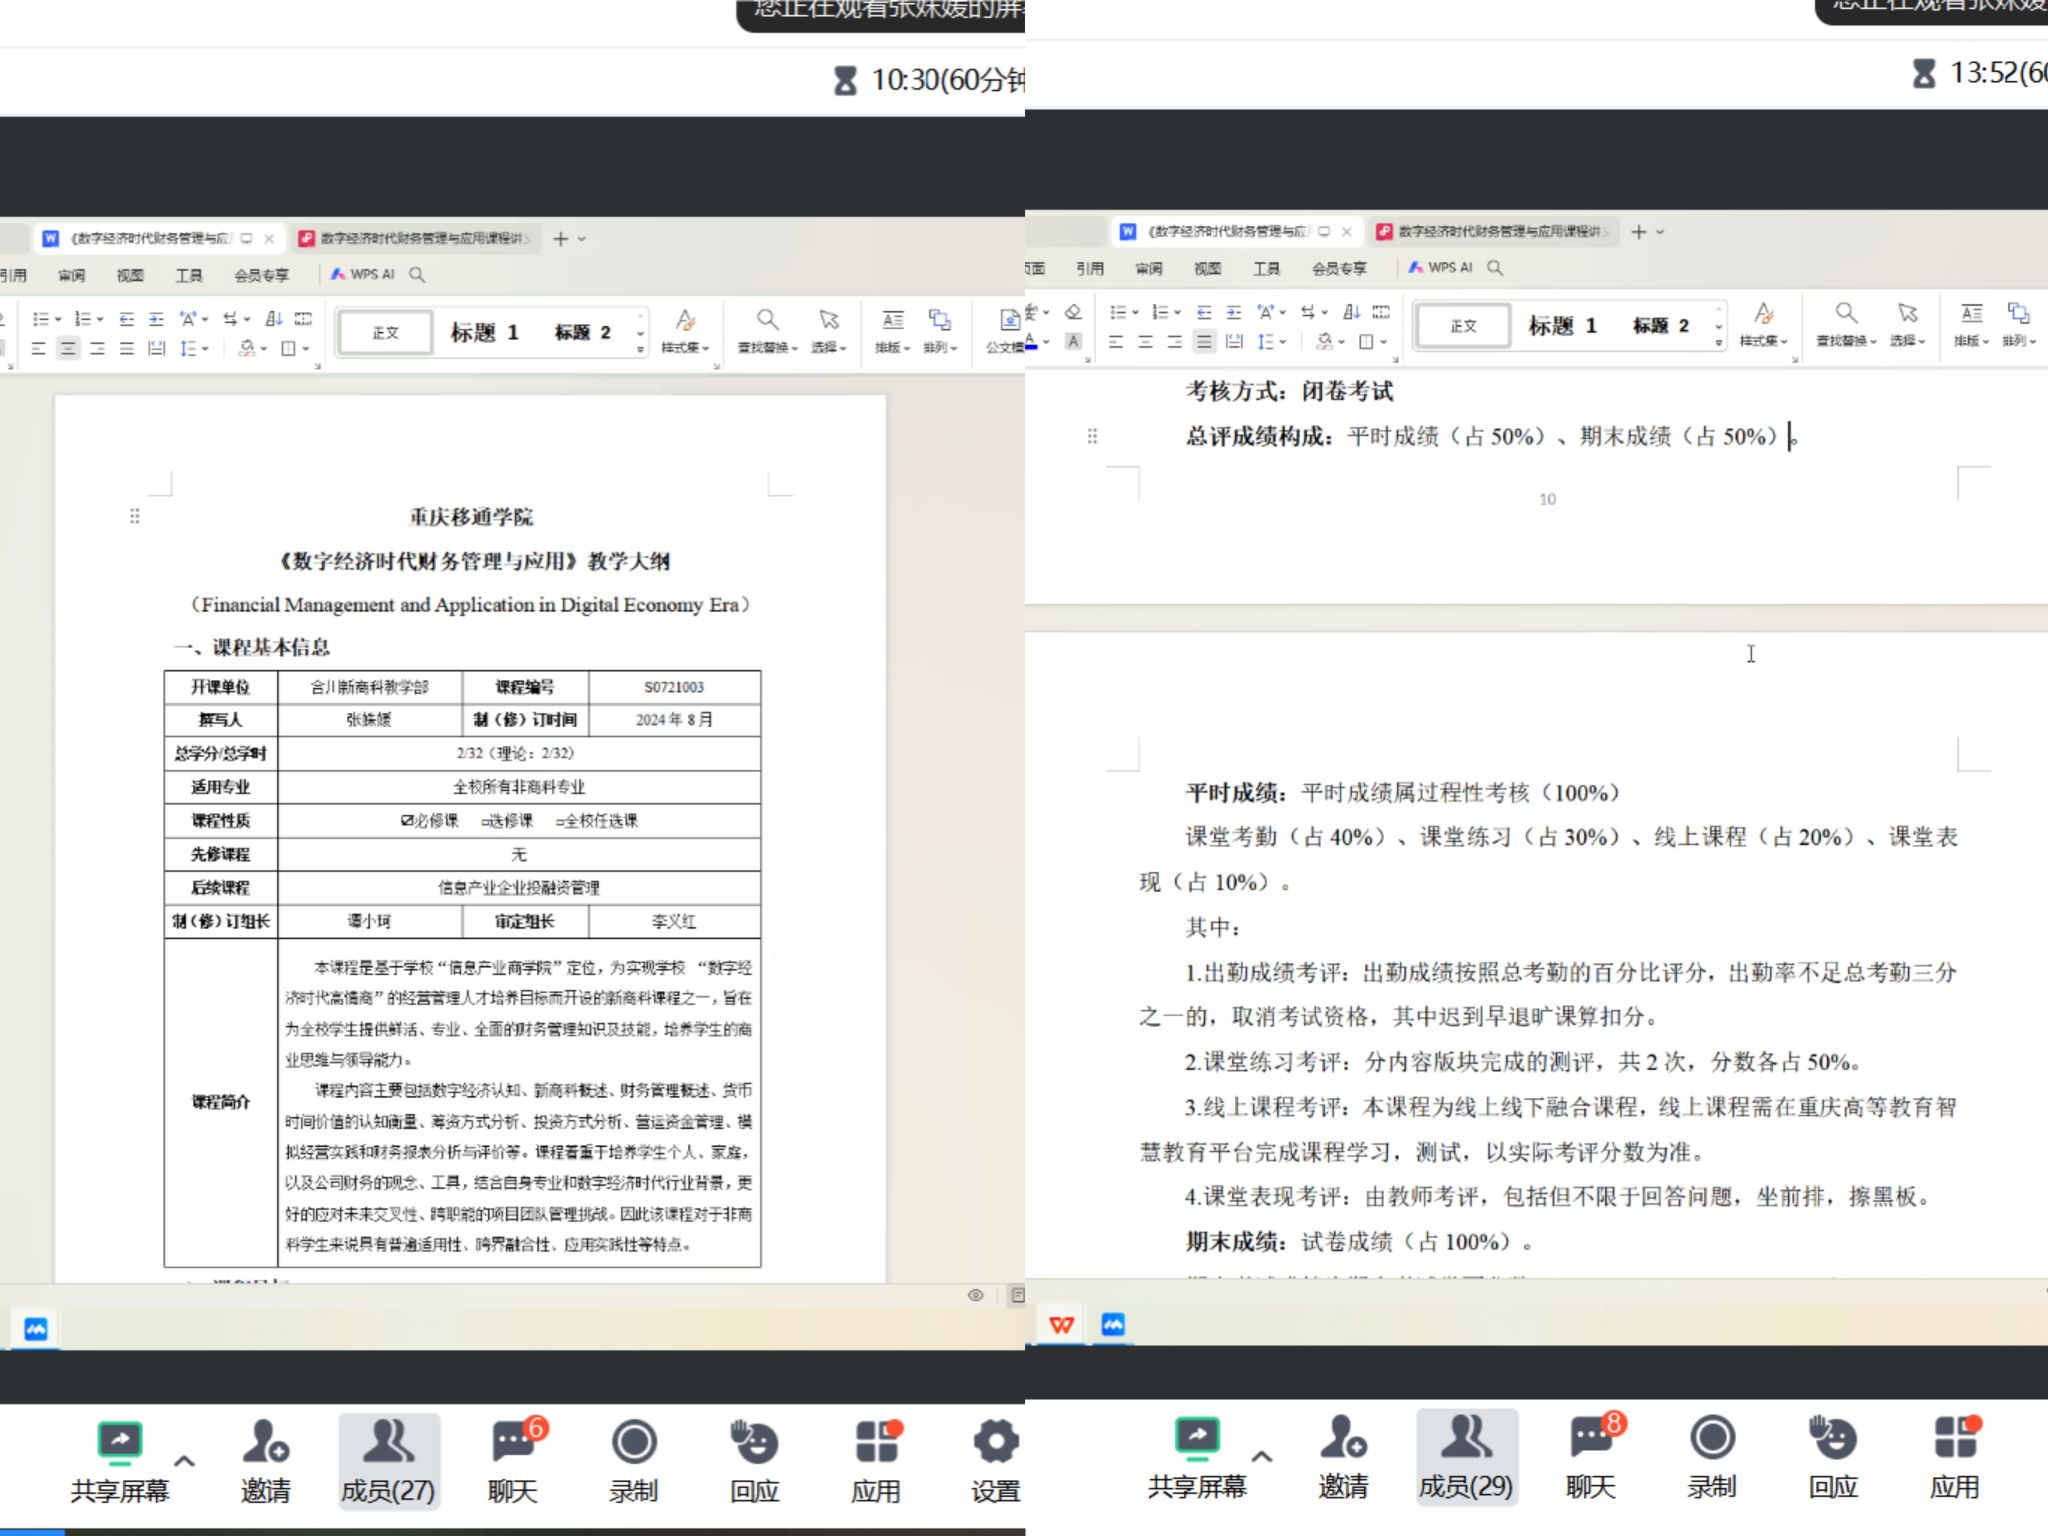Click Share Screen icon in right meeting toolbar
Viewport: 2048px width, 1536px height.
pos(1197,1438)
